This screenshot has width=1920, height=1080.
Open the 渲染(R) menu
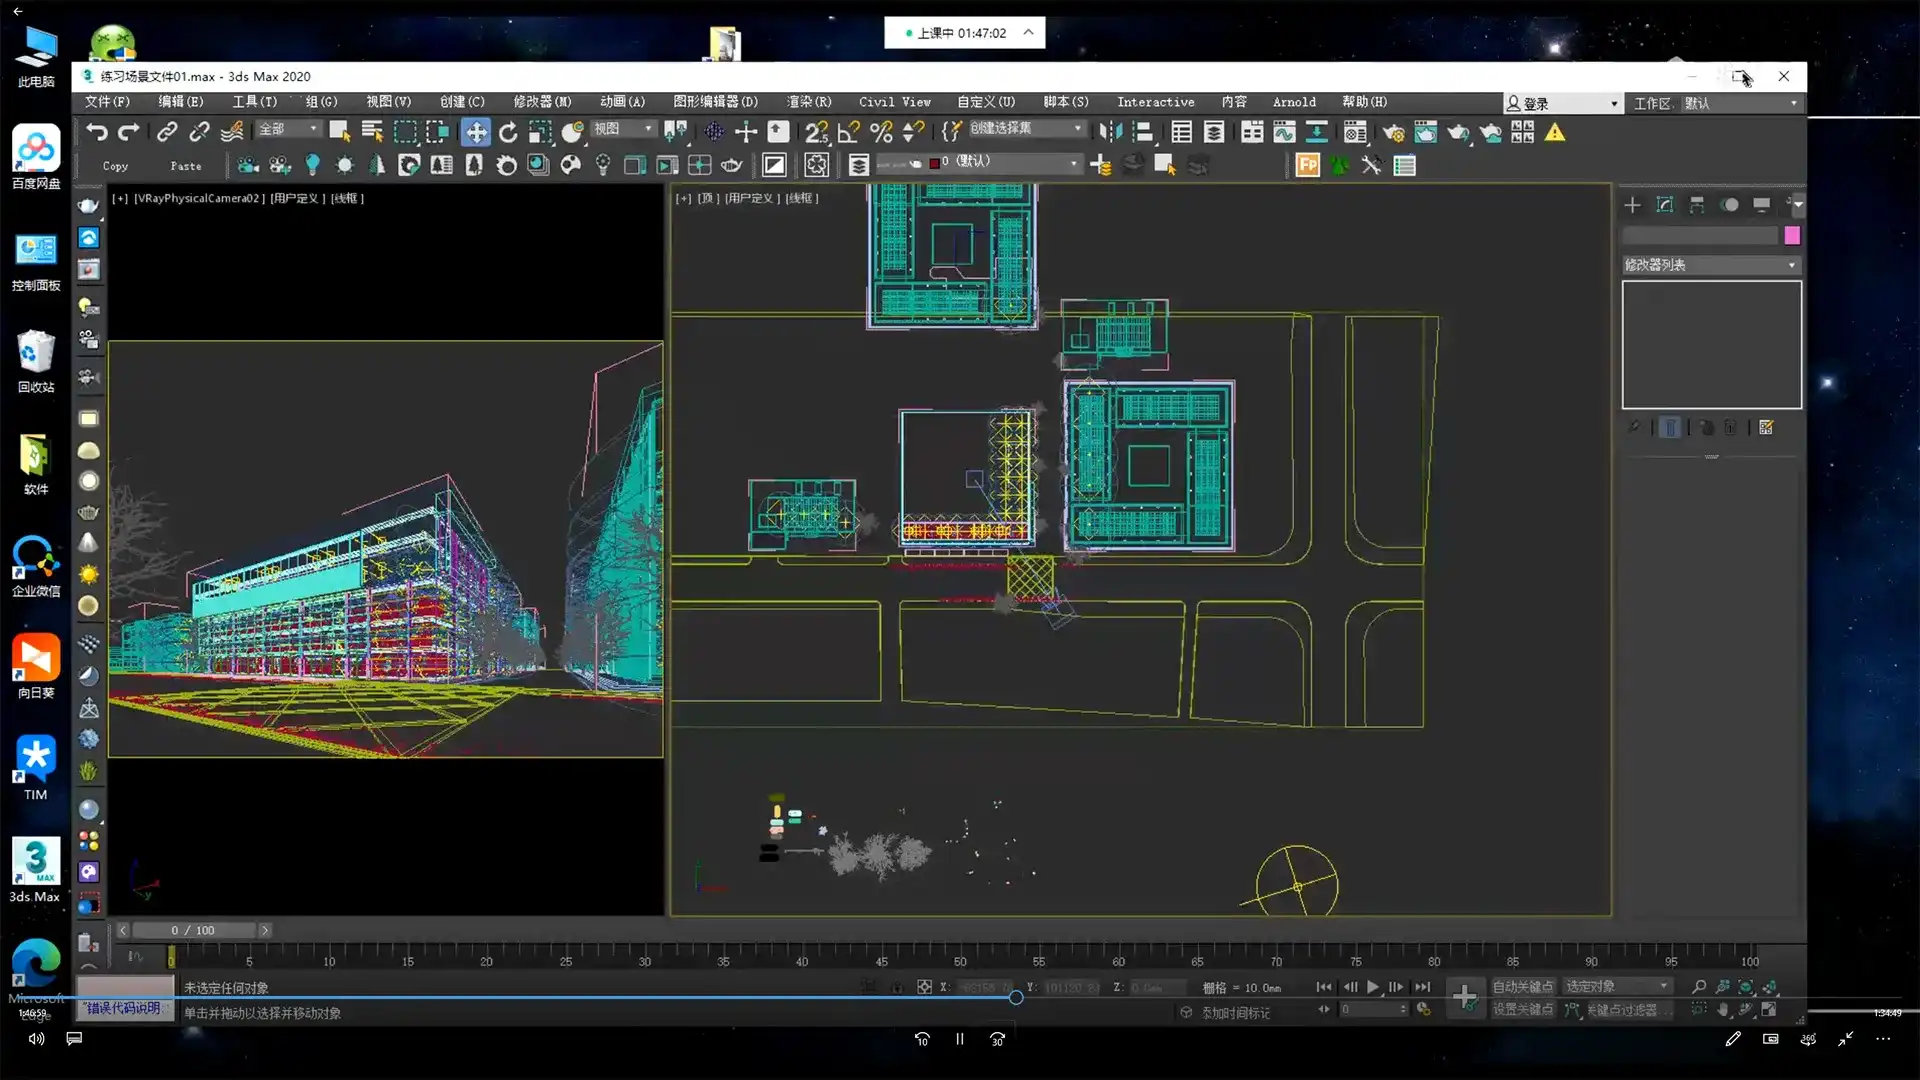coord(808,102)
